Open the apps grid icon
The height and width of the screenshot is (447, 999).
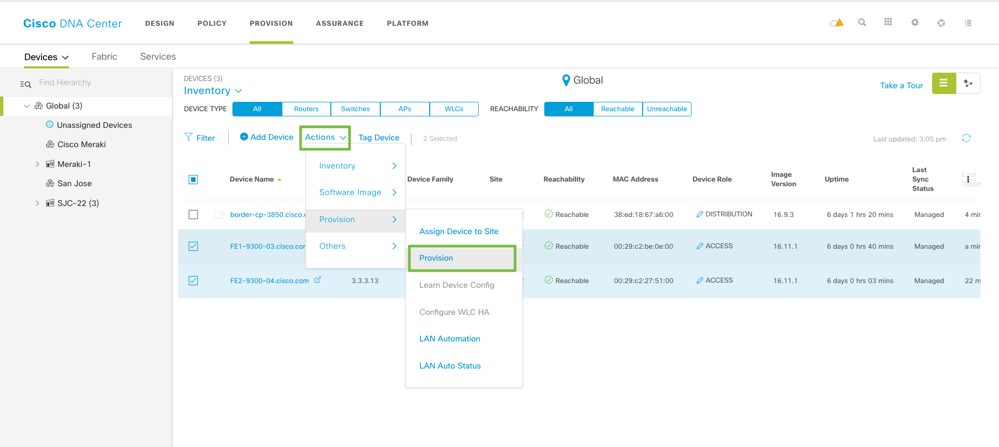[888, 22]
